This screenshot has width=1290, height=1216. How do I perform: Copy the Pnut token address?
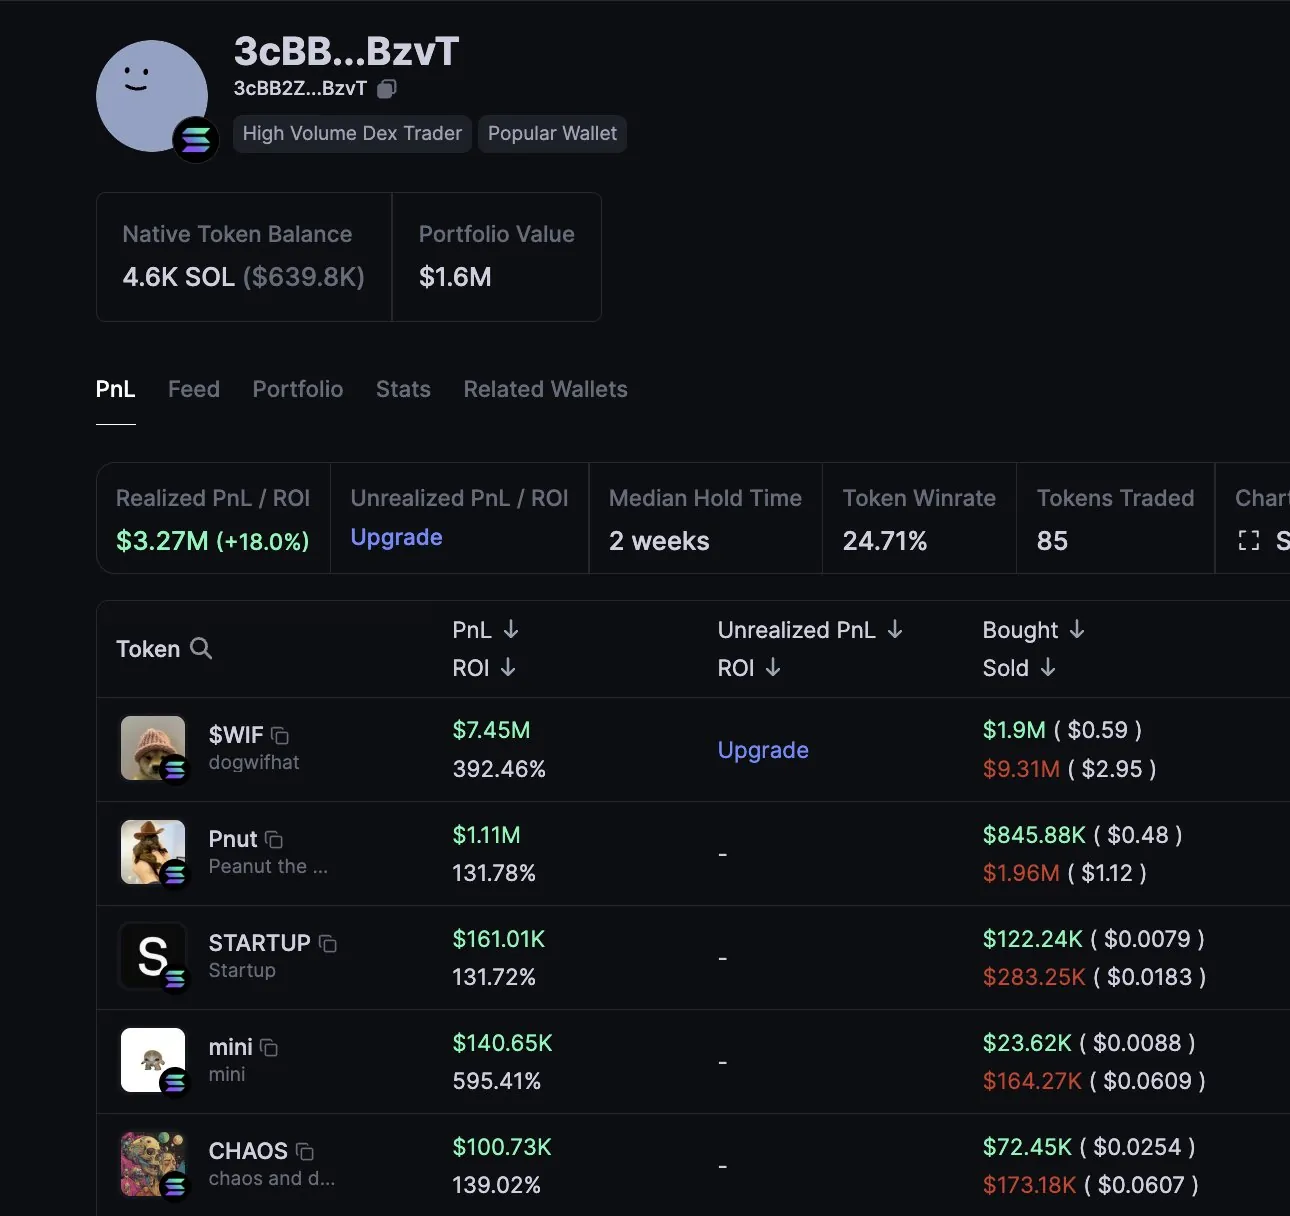tap(274, 840)
